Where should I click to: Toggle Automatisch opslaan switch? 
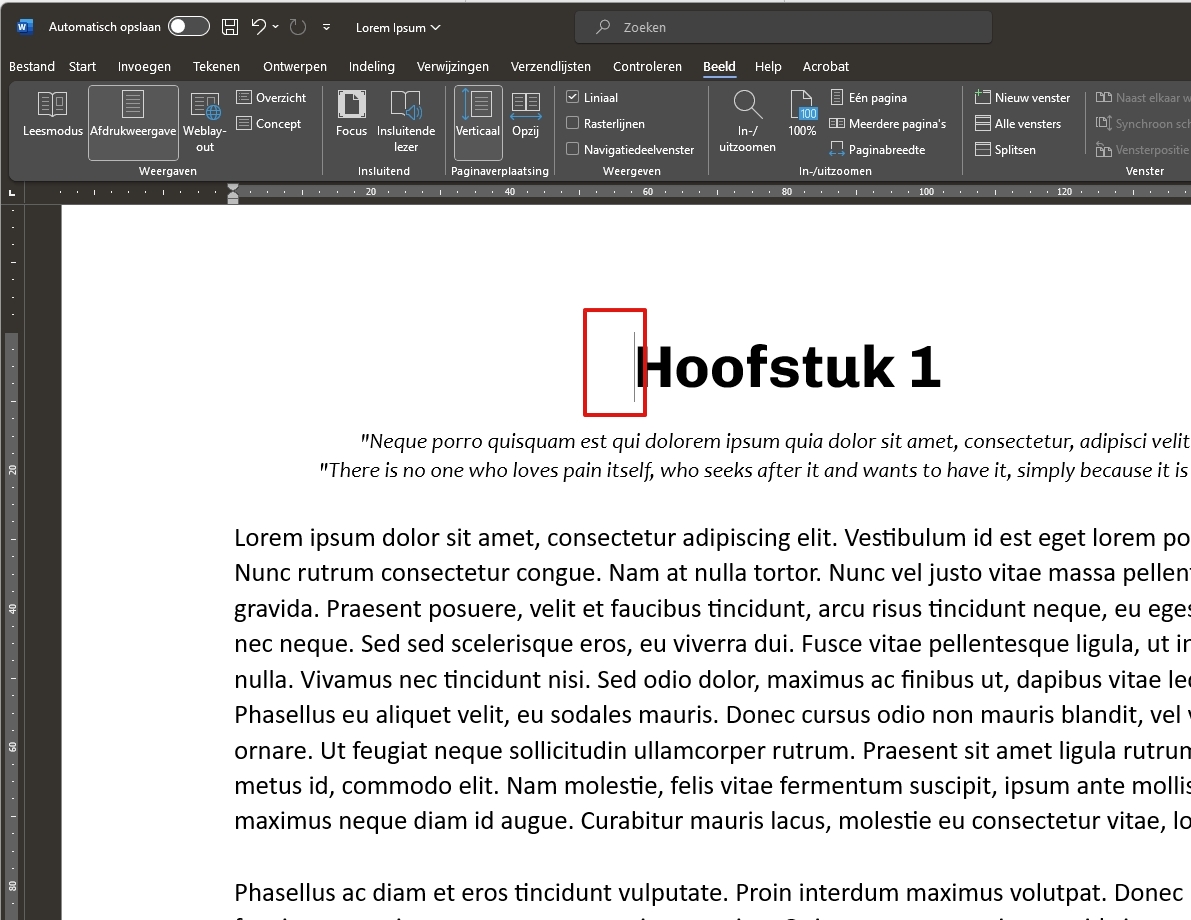click(189, 27)
